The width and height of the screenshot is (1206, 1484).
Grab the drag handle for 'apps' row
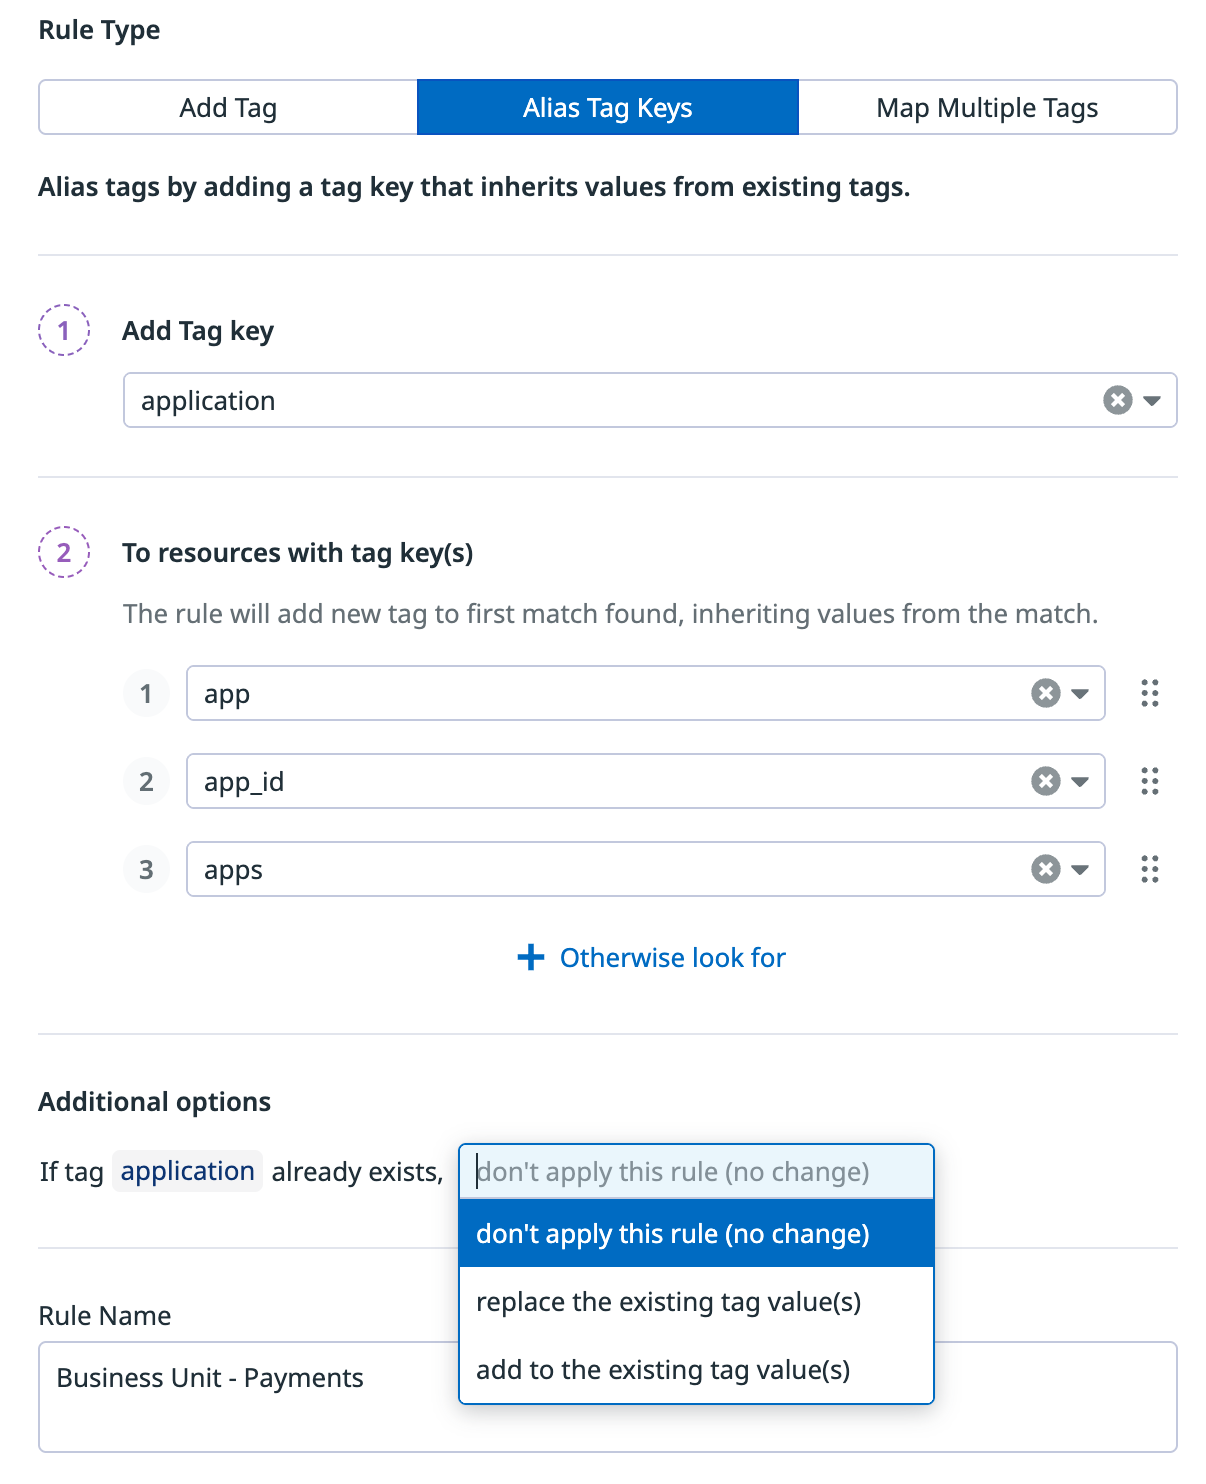point(1150,869)
